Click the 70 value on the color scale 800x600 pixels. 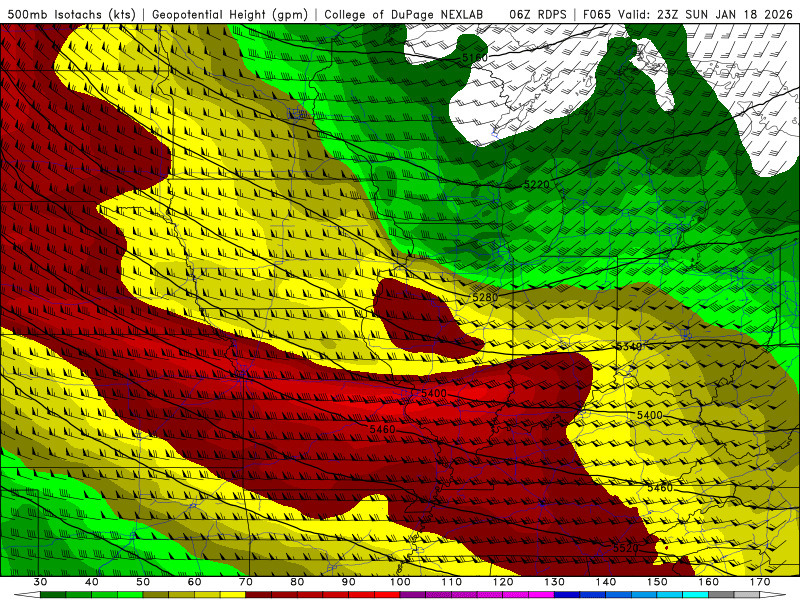[x=246, y=582]
